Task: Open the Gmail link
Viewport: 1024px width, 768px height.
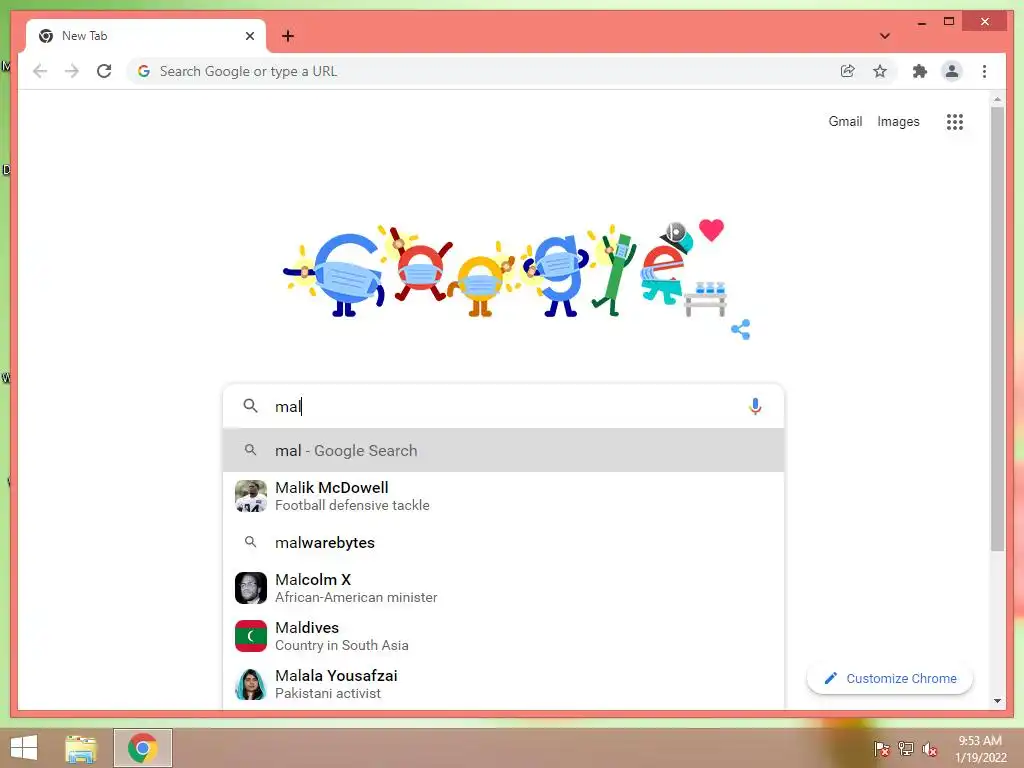Action: click(x=845, y=121)
